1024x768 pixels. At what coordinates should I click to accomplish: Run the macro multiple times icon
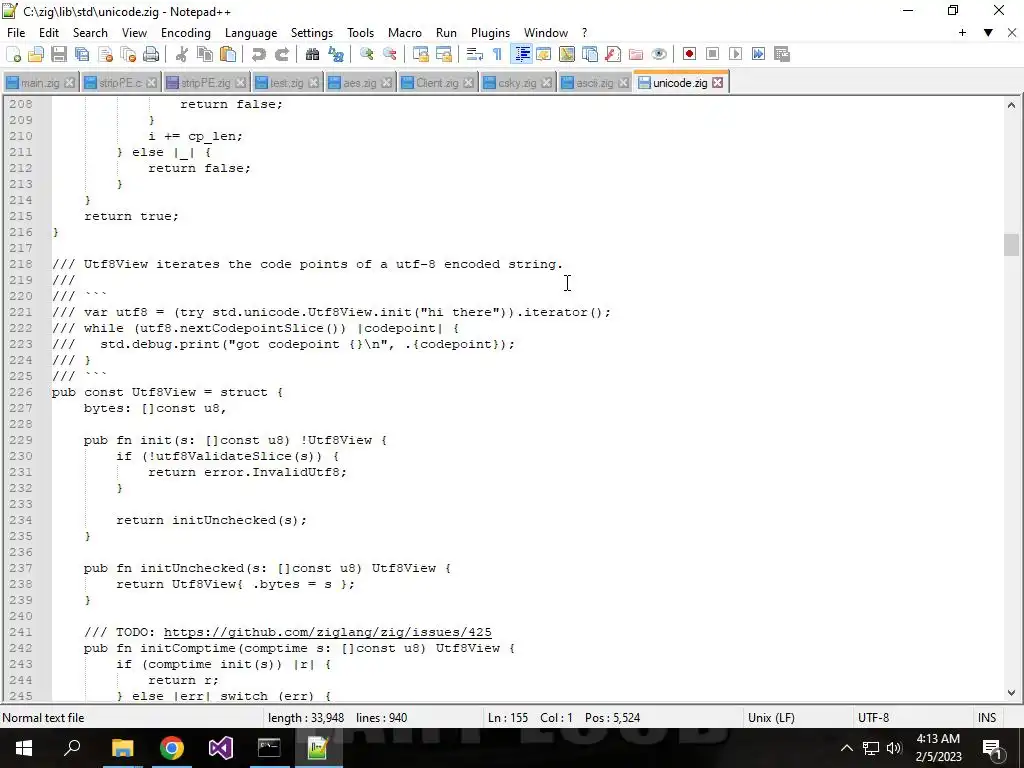pyautogui.click(x=758, y=54)
